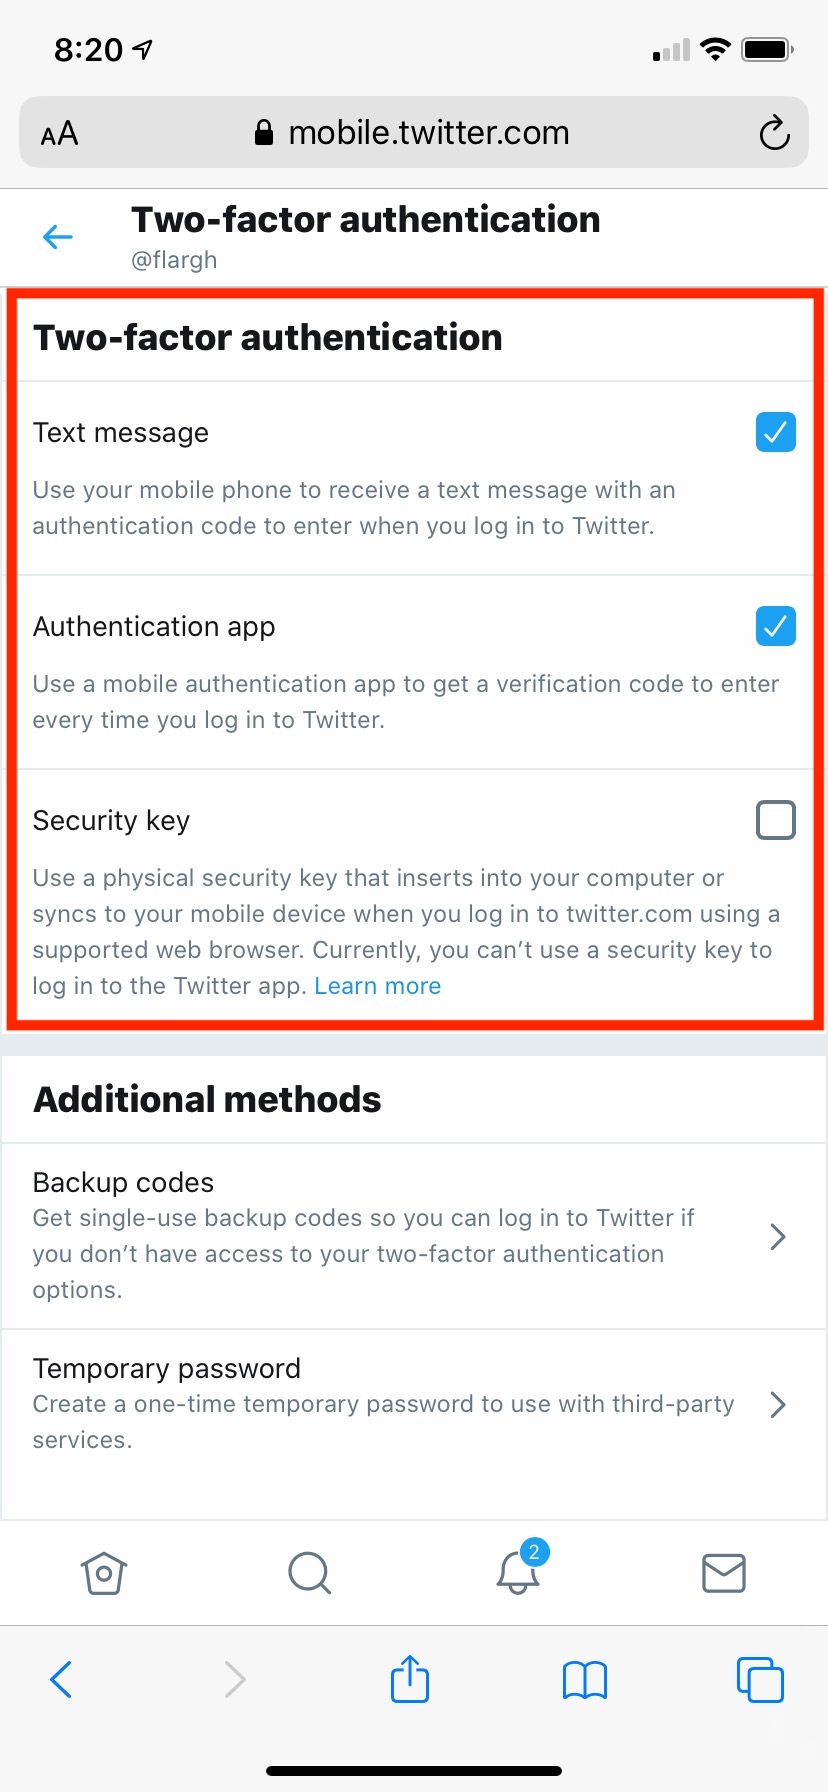The width and height of the screenshot is (828, 1792).
Task: Open Backup codes chevron
Action: [x=778, y=1237]
